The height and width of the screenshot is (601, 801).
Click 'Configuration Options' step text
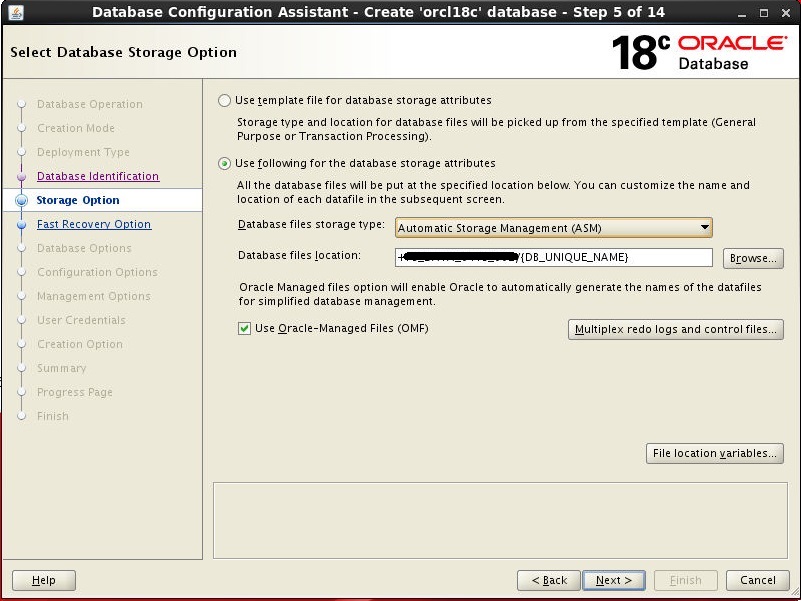tap(97, 272)
